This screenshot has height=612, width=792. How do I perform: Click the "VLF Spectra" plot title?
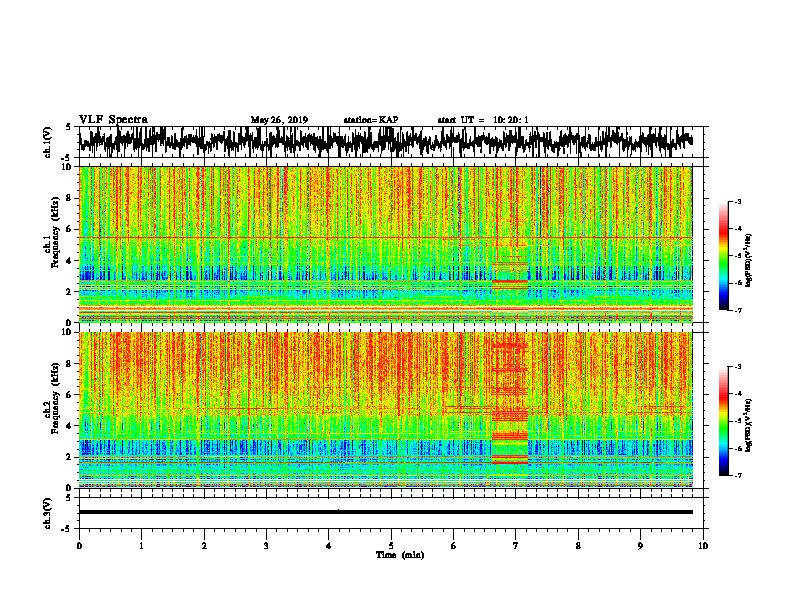113,120
